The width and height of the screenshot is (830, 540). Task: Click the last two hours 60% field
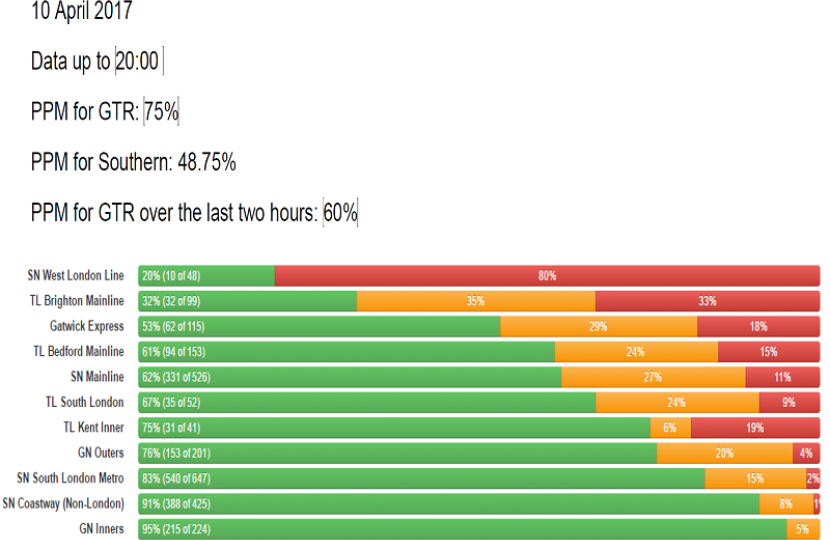(340, 213)
